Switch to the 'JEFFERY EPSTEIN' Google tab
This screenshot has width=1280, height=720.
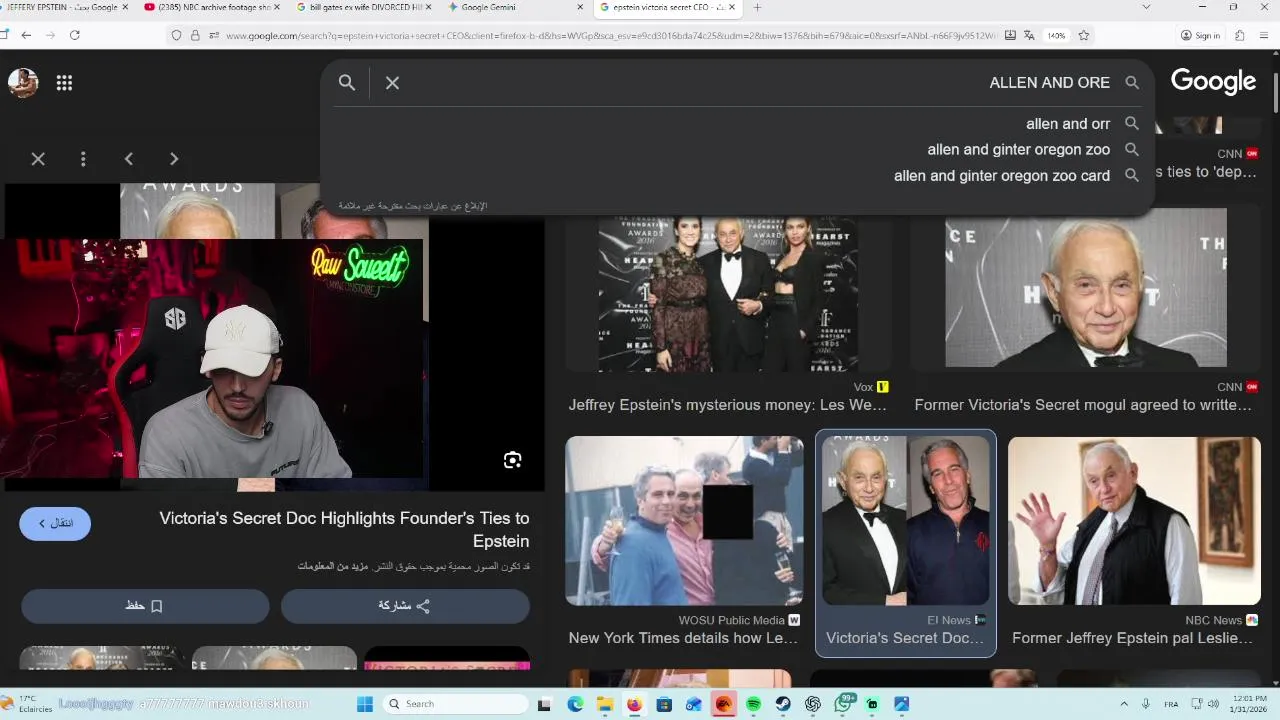tap(62, 7)
